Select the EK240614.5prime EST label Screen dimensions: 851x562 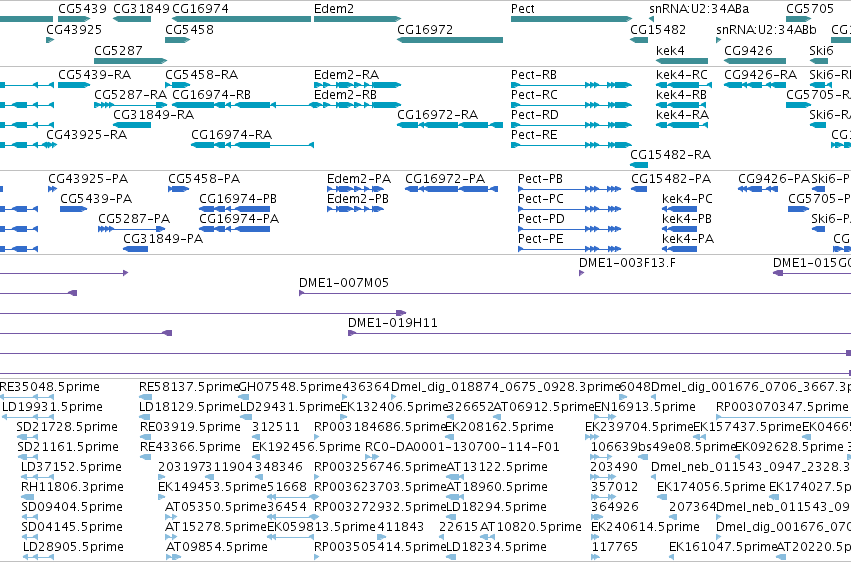click(645, 527)
